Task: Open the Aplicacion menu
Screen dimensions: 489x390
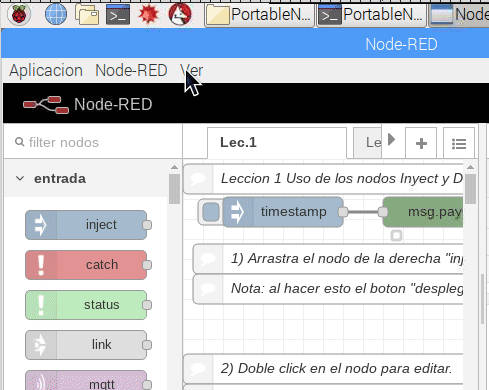Action: 46,70
